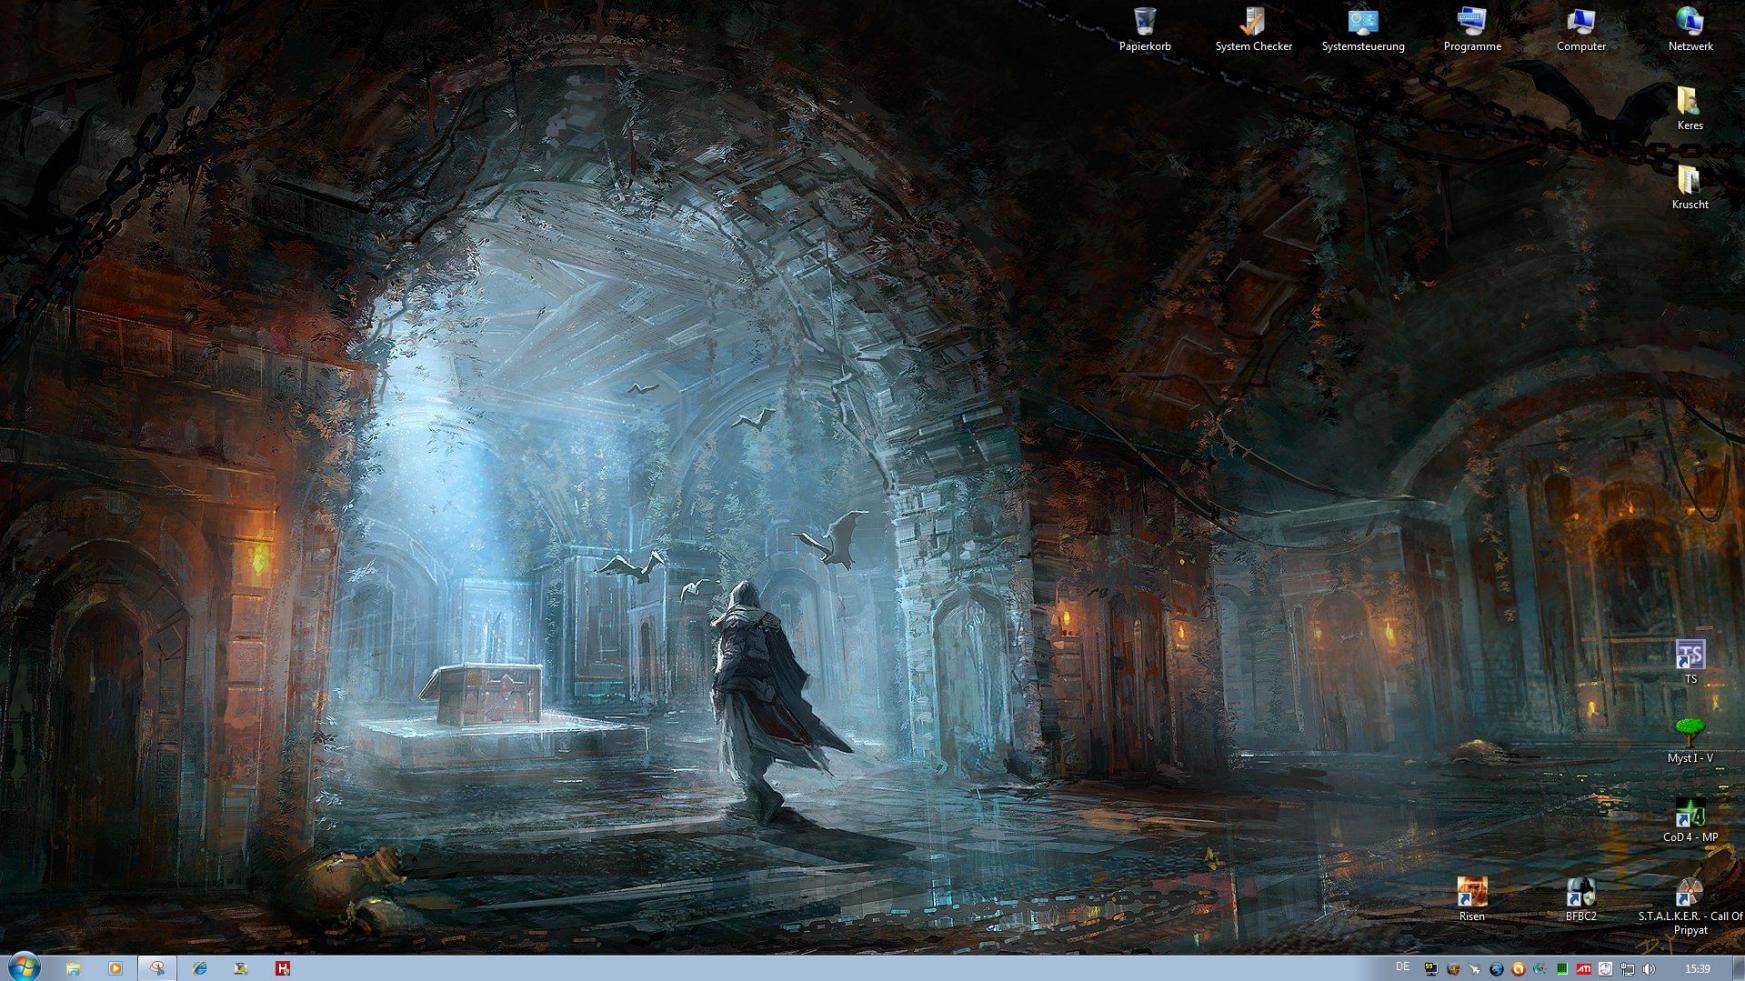Screen dimensions: 1745x981
Task: Open the Netzwerk desktop icon
Action: point(1690,29)
